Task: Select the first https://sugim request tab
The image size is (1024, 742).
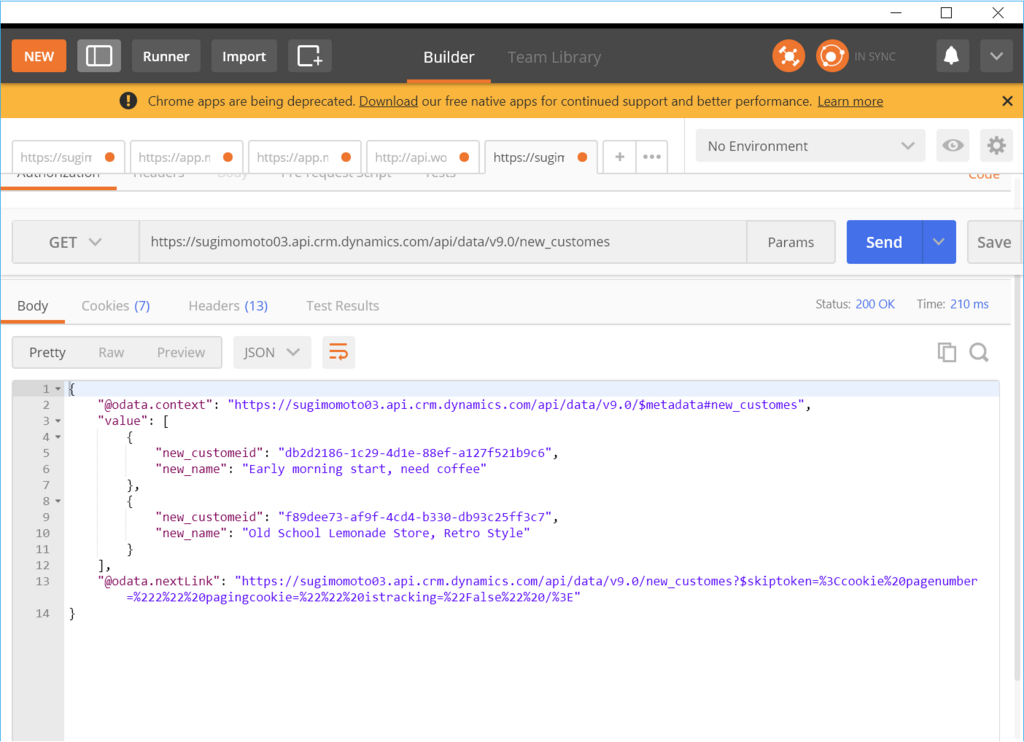Action: pyautogui.click(x=68, y=157)
